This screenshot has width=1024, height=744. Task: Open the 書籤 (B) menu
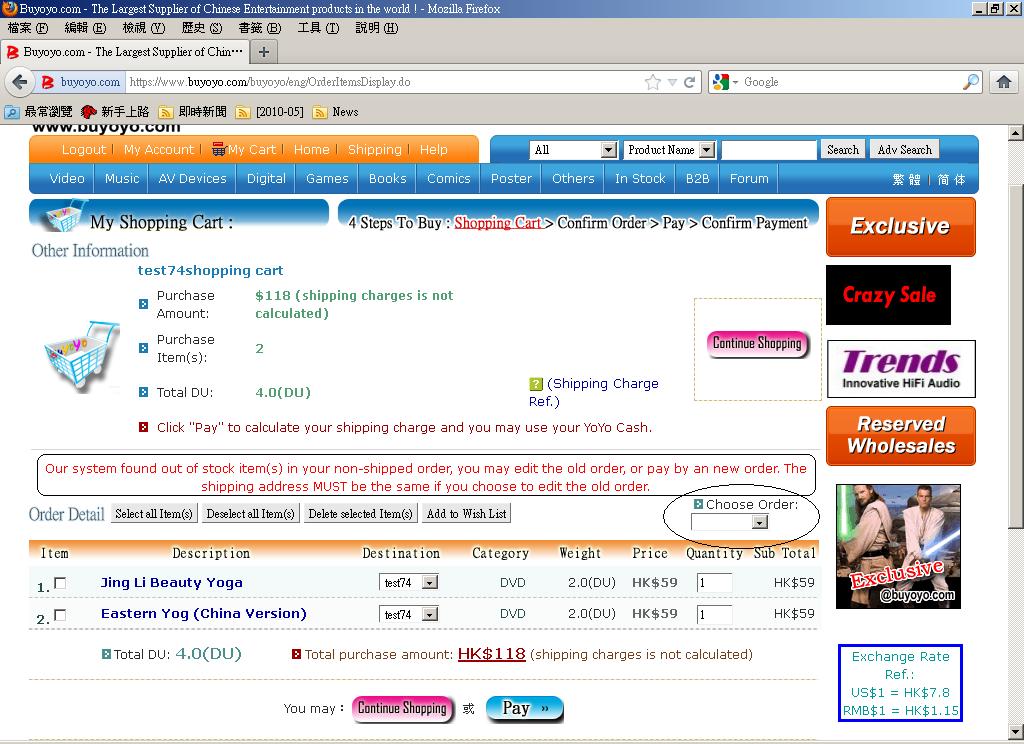coord(260,28)
